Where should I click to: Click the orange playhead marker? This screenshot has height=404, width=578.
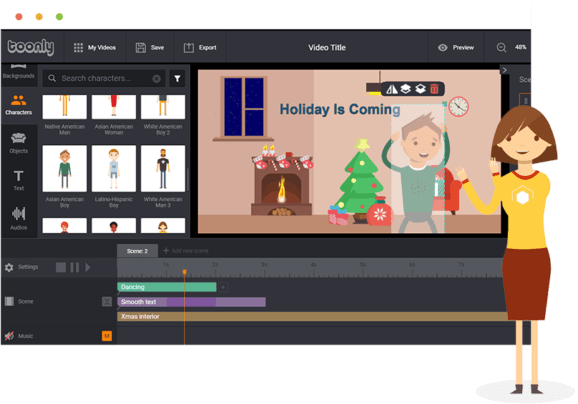tap(184, 272)
